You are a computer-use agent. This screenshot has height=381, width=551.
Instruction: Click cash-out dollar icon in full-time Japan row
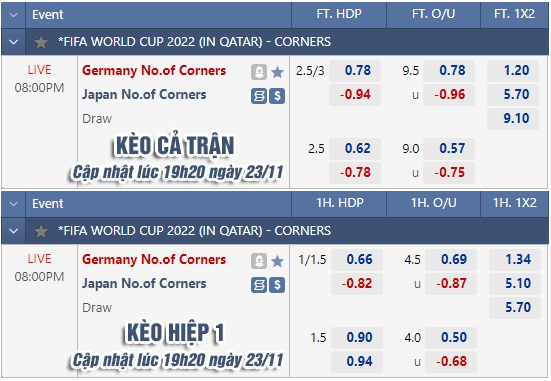(x=277, y=96)
